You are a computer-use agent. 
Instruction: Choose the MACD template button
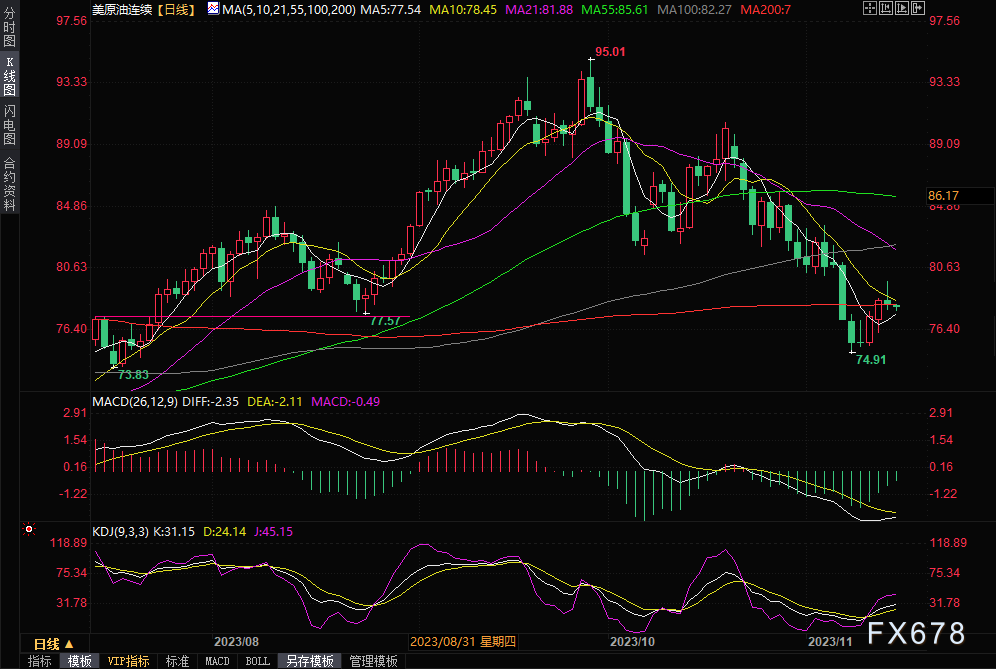(x=217, y=661)
